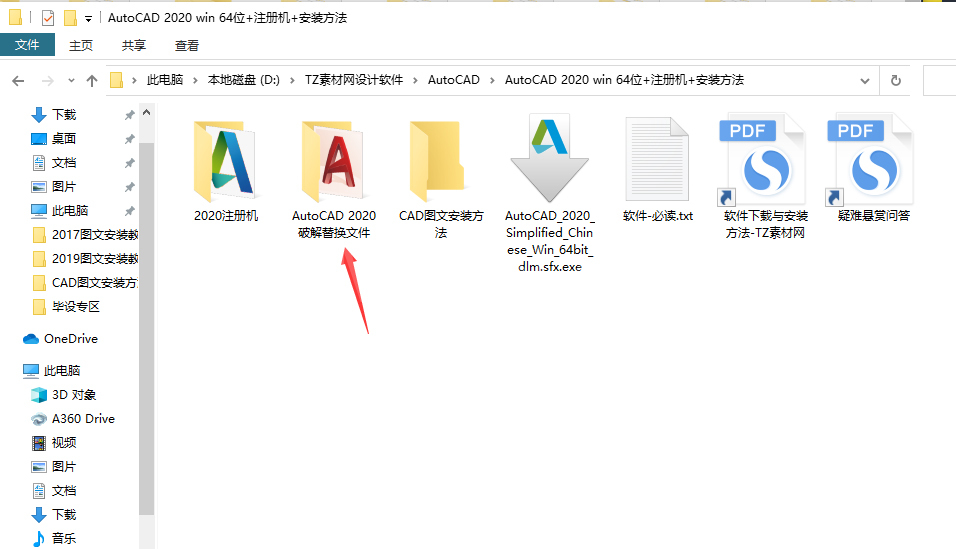Screen dimensions: 956x549
Task: Open 音乐 in navigation pane
Action: pyautogui.click(x=54, y=539)
